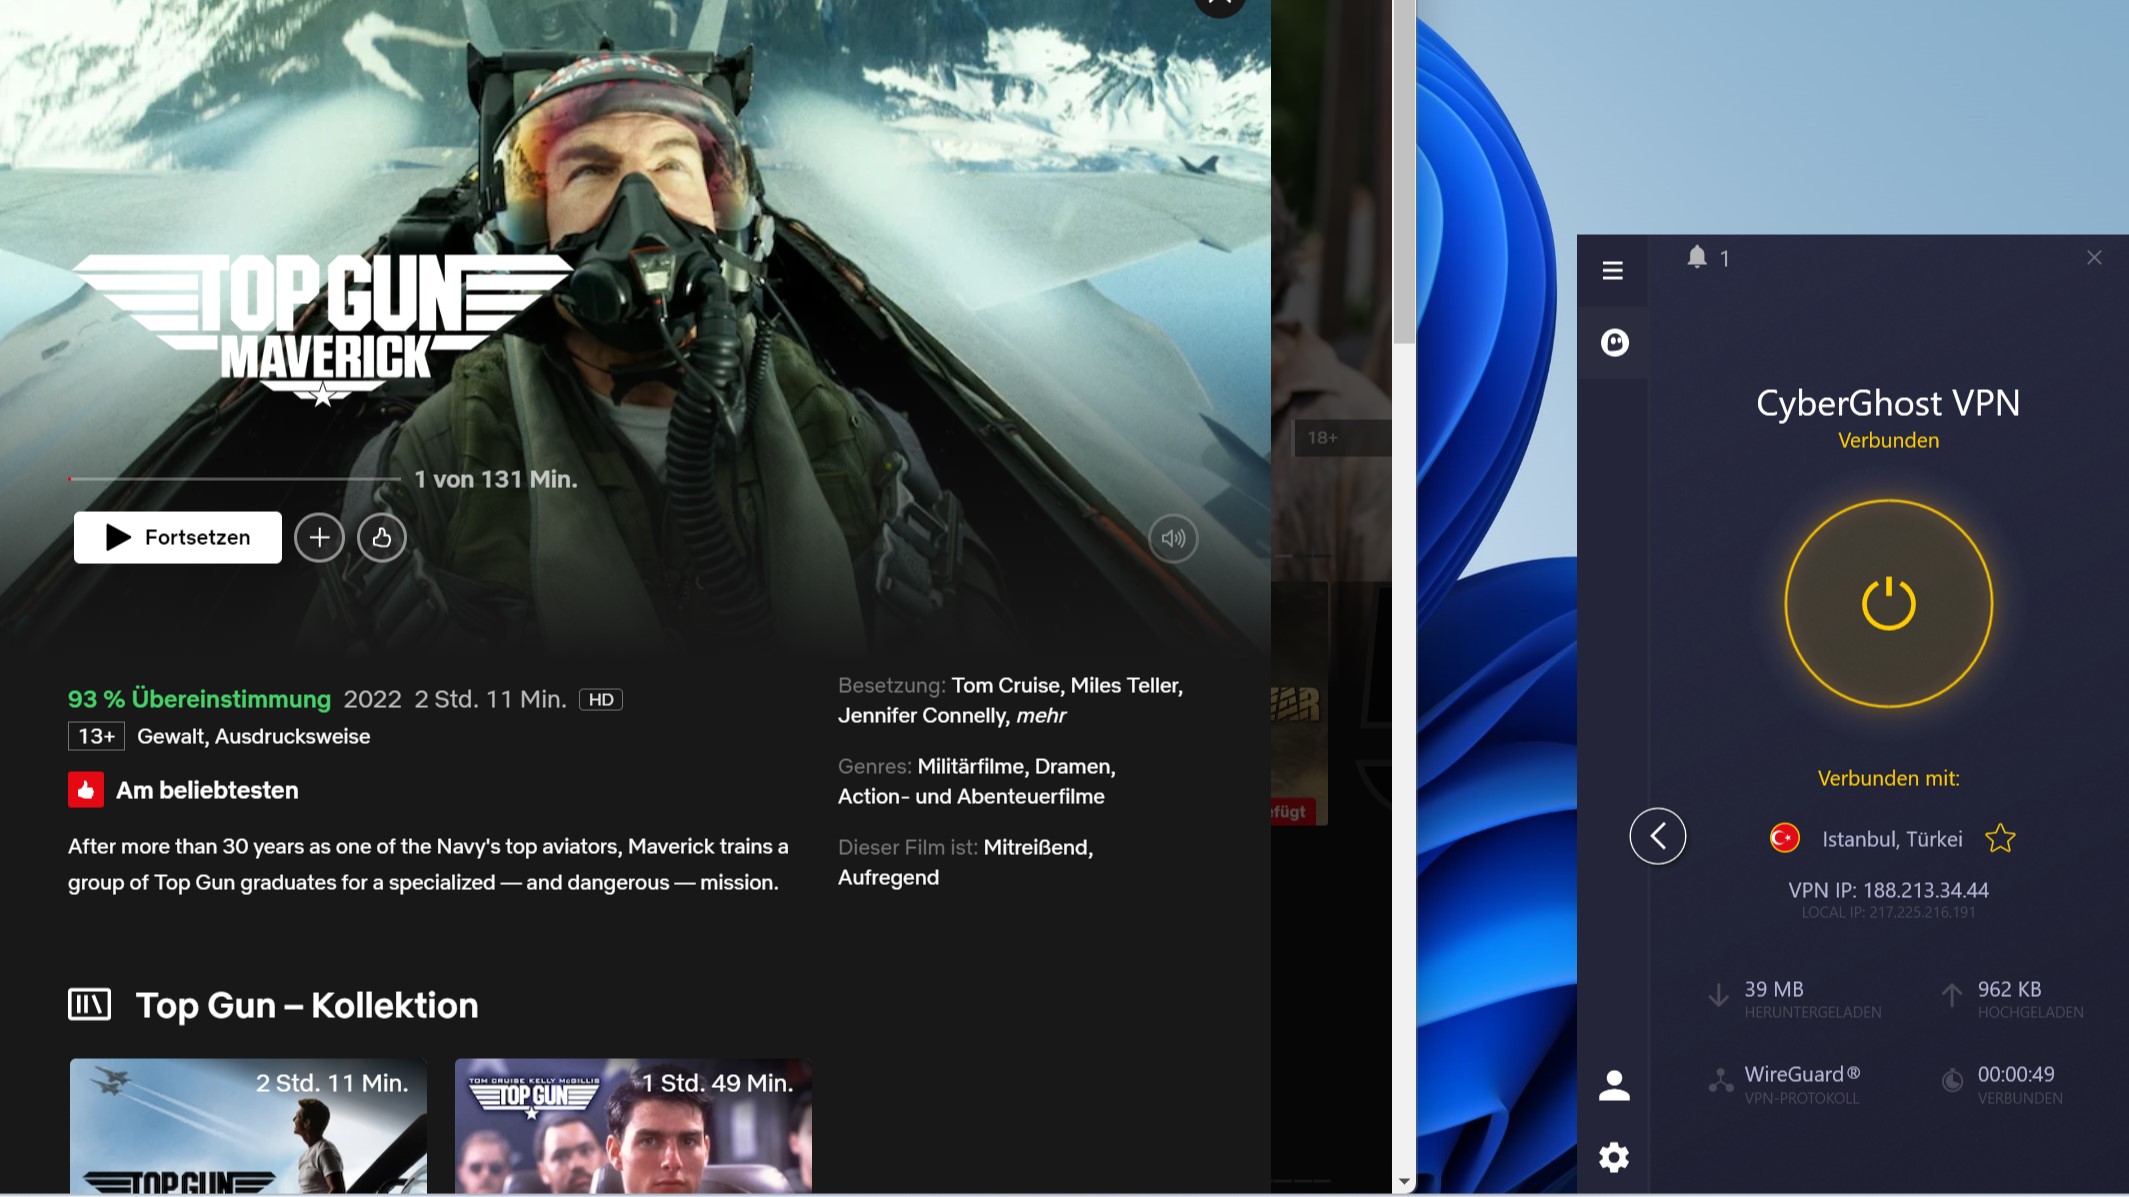This screenshot has height=1197, width=2129.
Task: Click the connection time clock icon
Action: pyautogui.click(x=1952, y=1081)
